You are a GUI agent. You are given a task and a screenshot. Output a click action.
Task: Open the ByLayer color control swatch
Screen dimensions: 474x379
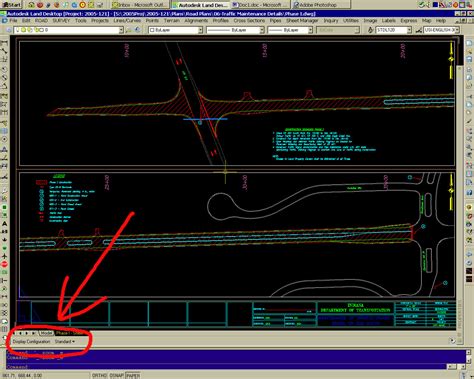click(x=175, y=30)
